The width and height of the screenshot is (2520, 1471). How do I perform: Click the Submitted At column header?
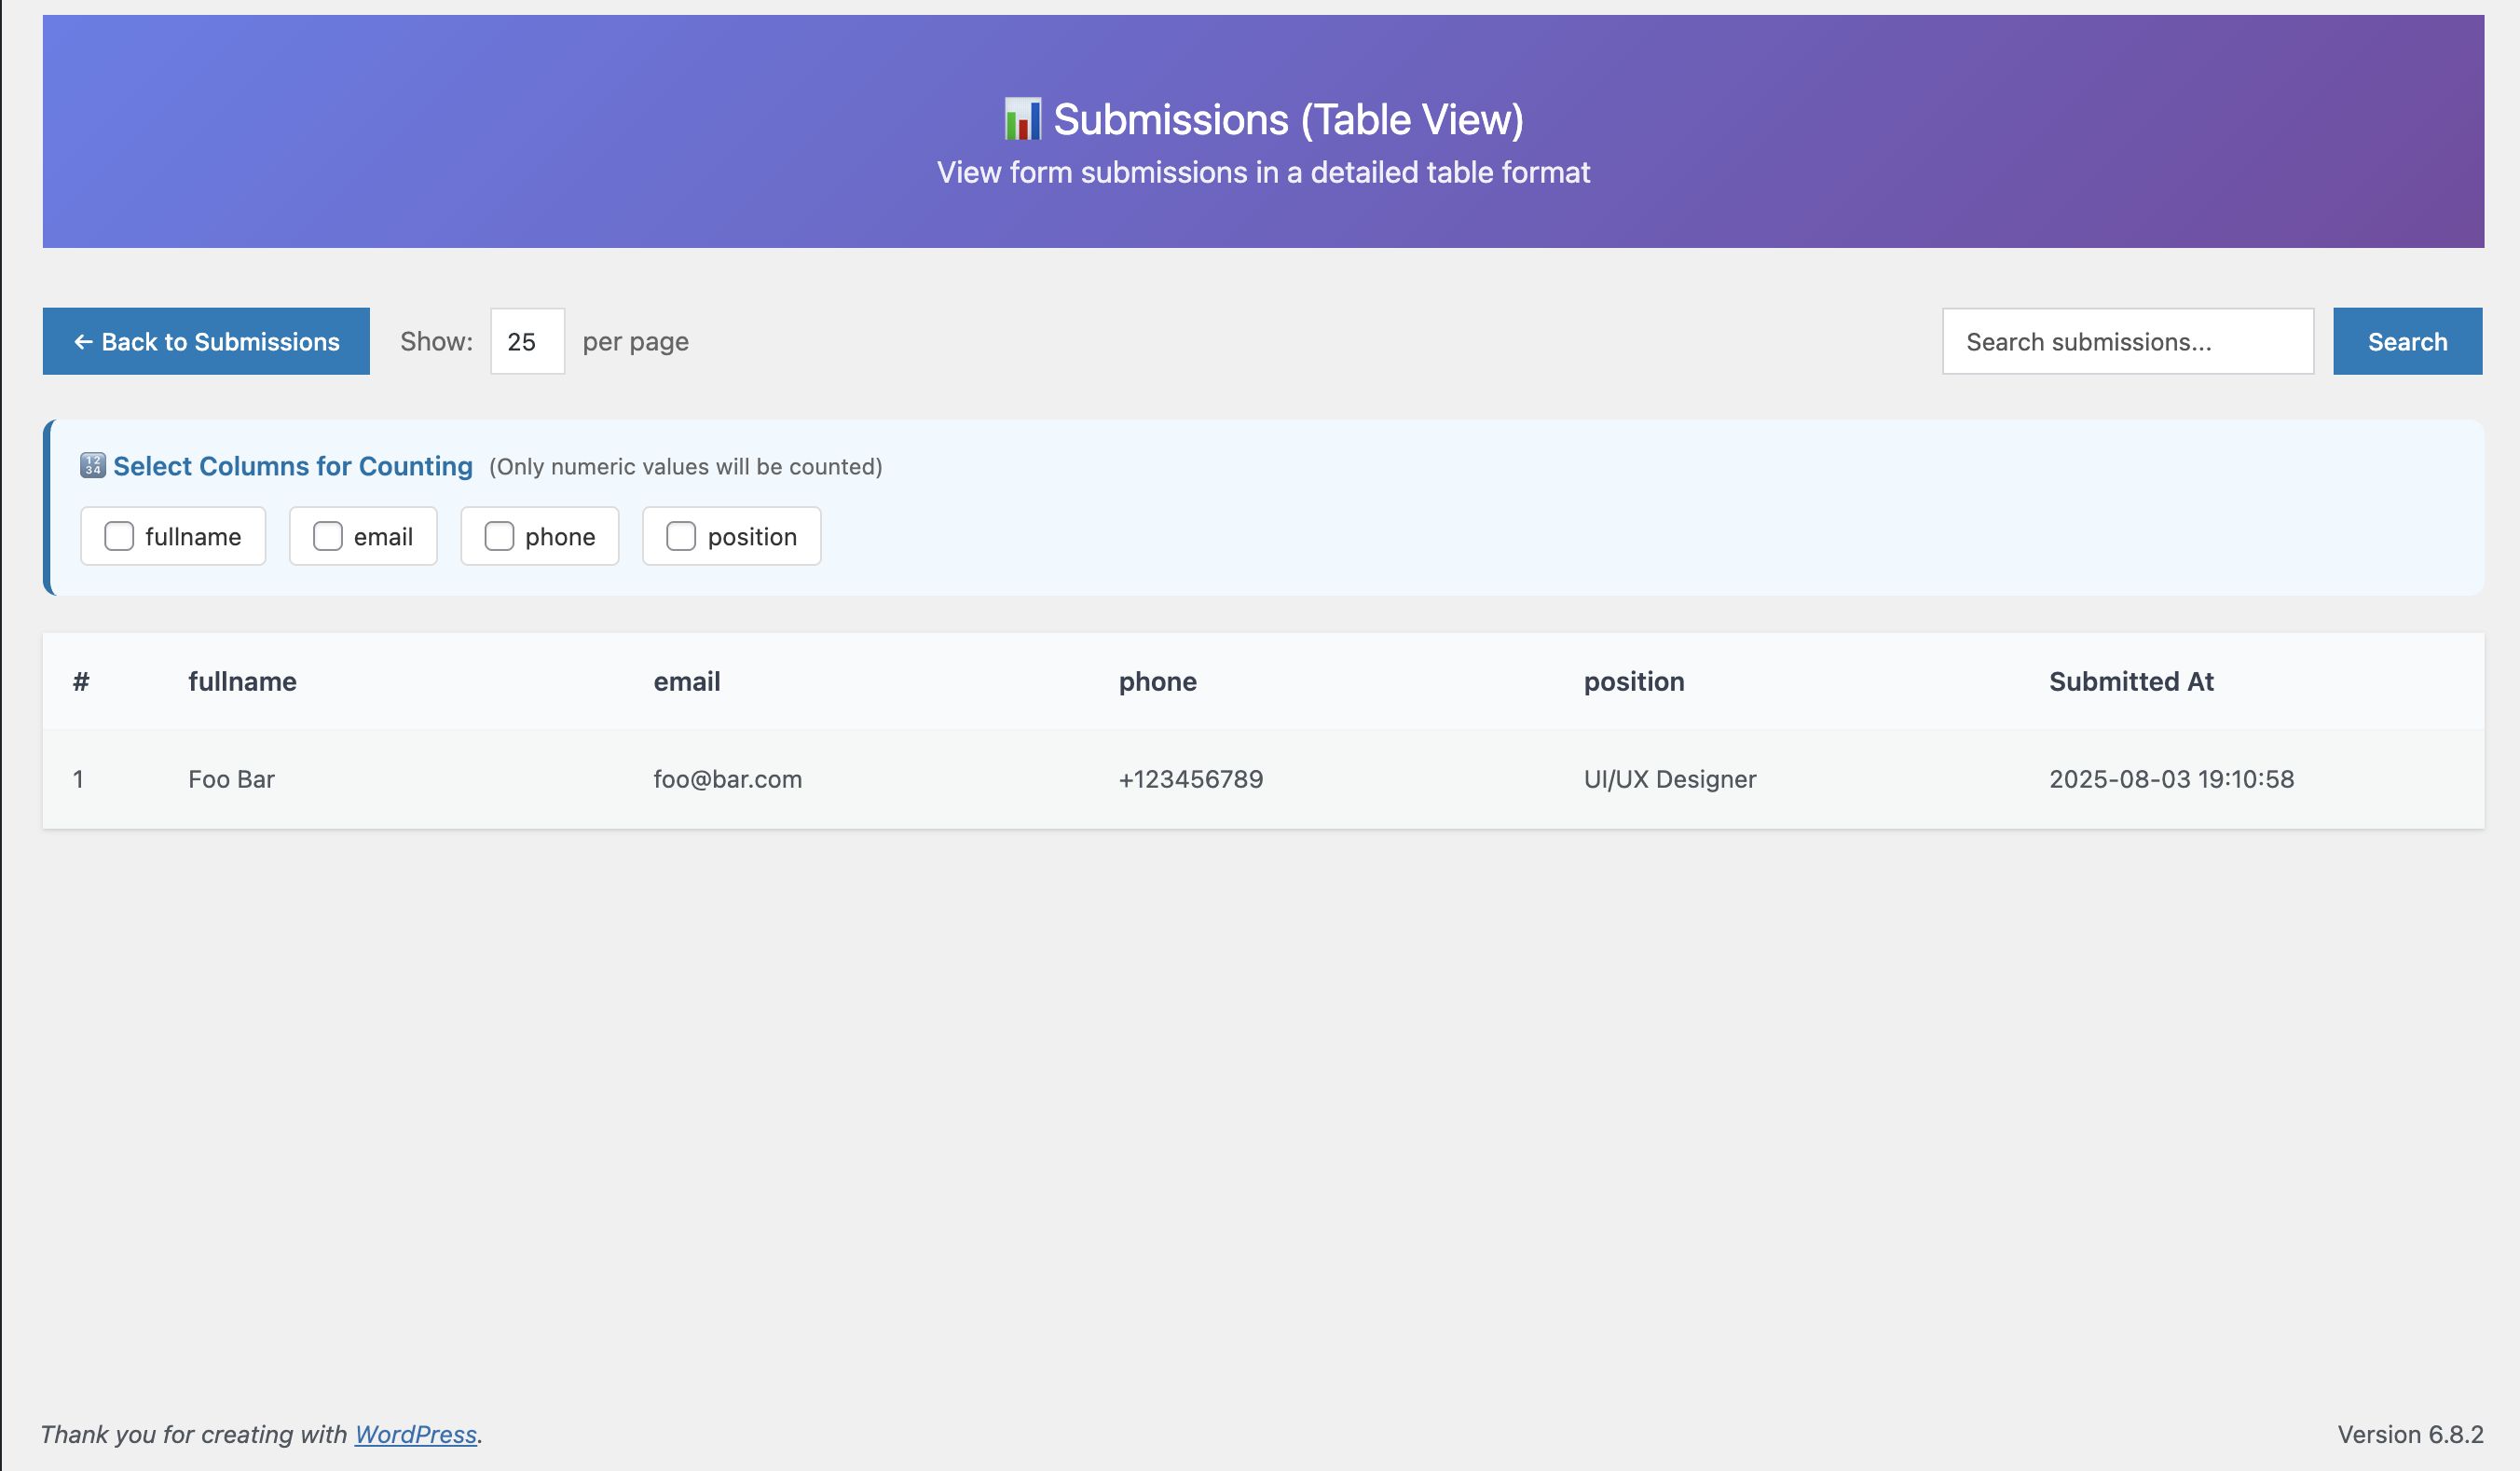[2130, 682]
